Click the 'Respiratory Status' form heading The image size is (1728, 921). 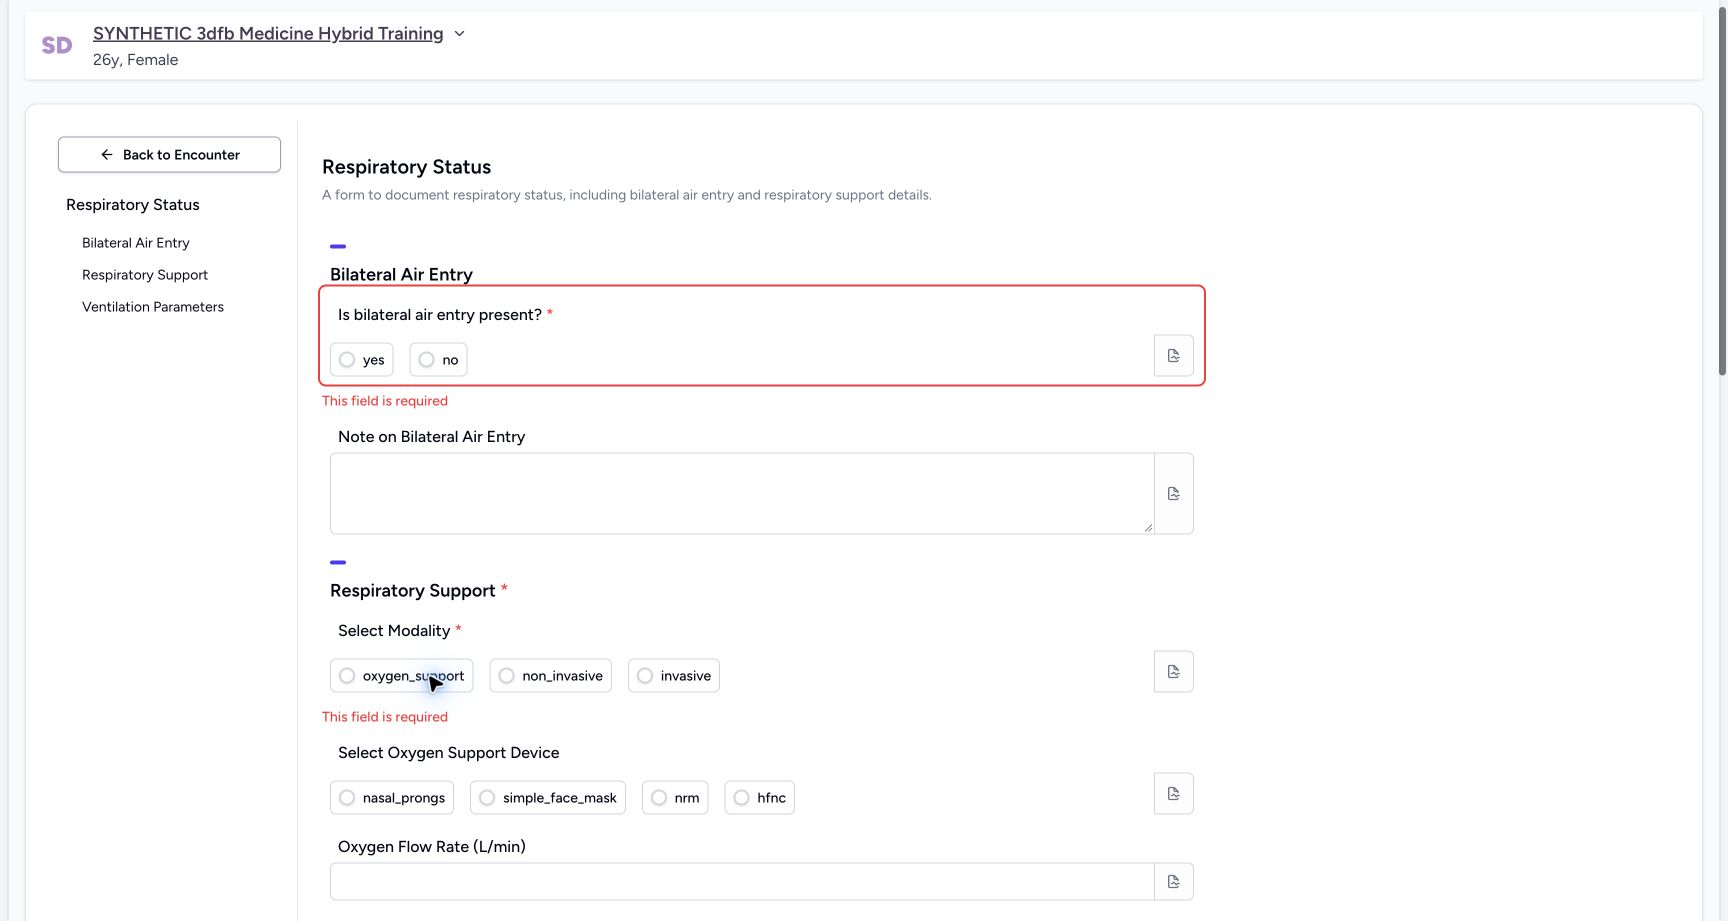(407, 167)
